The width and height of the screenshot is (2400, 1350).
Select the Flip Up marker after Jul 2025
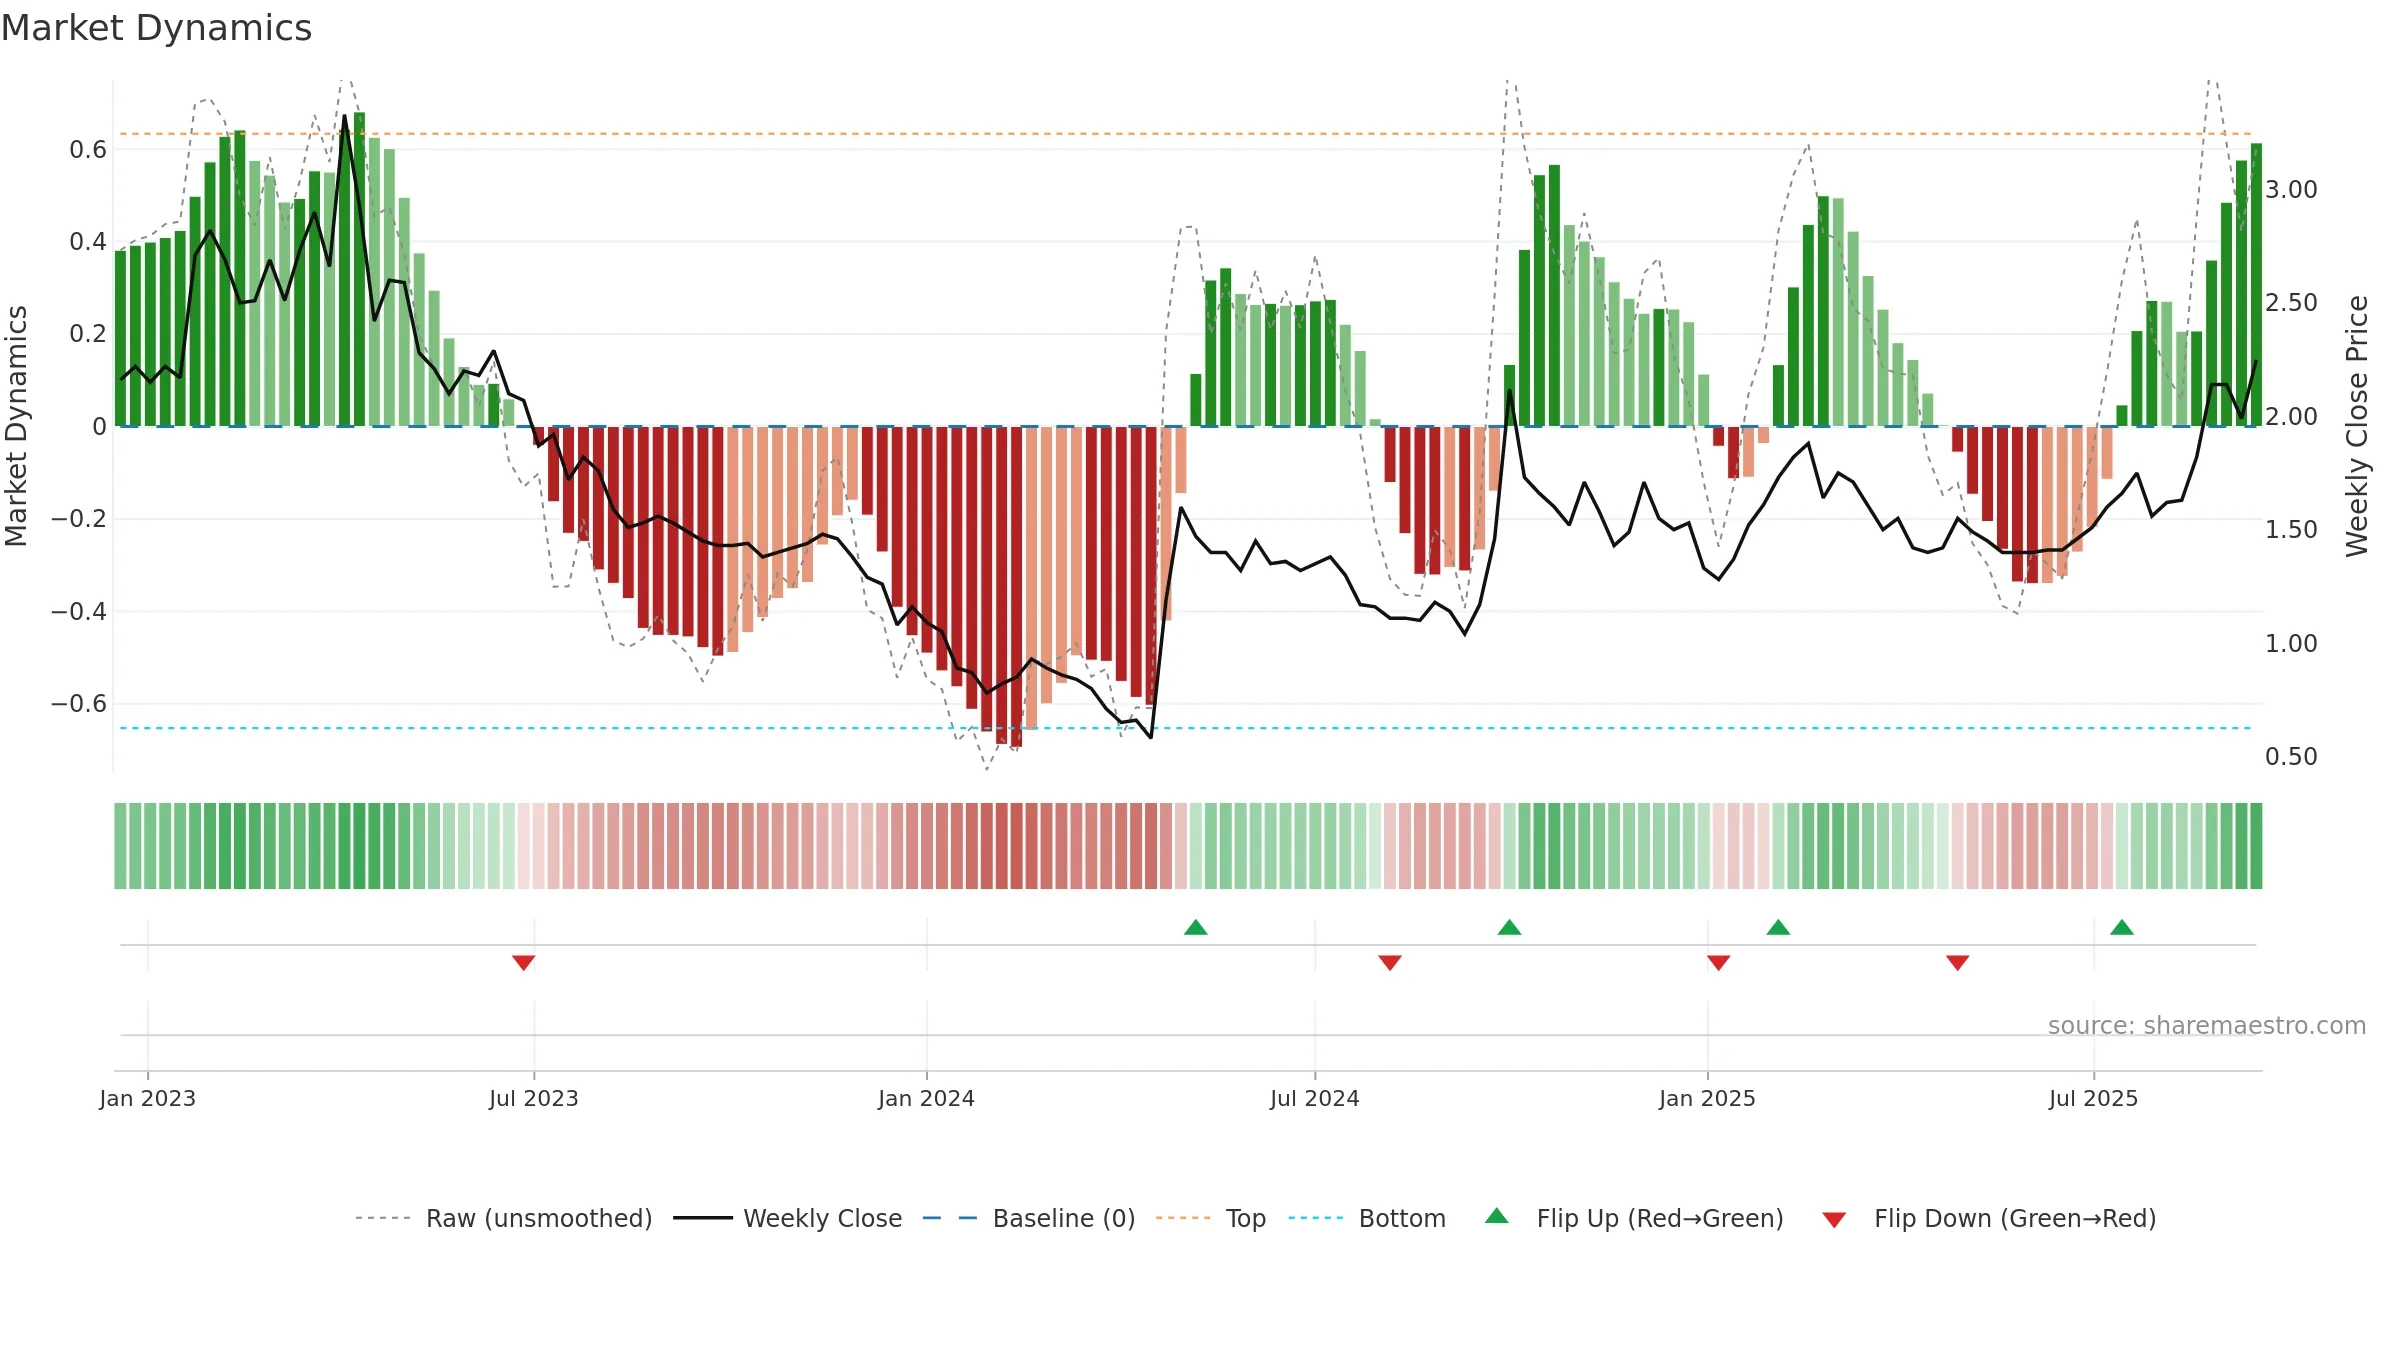(x=2122, y=927)
